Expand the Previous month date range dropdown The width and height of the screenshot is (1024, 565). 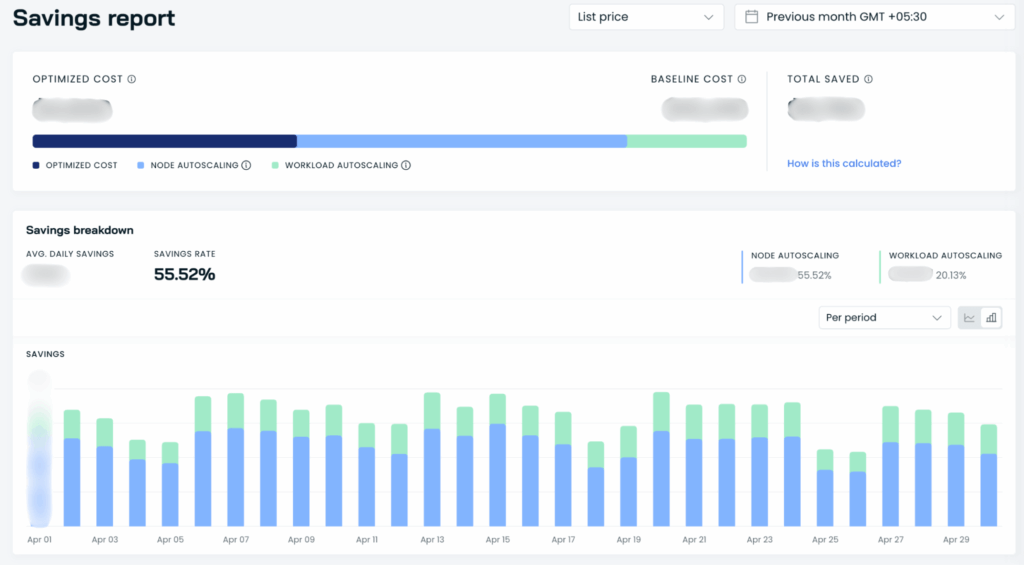[x=874, y=17]
